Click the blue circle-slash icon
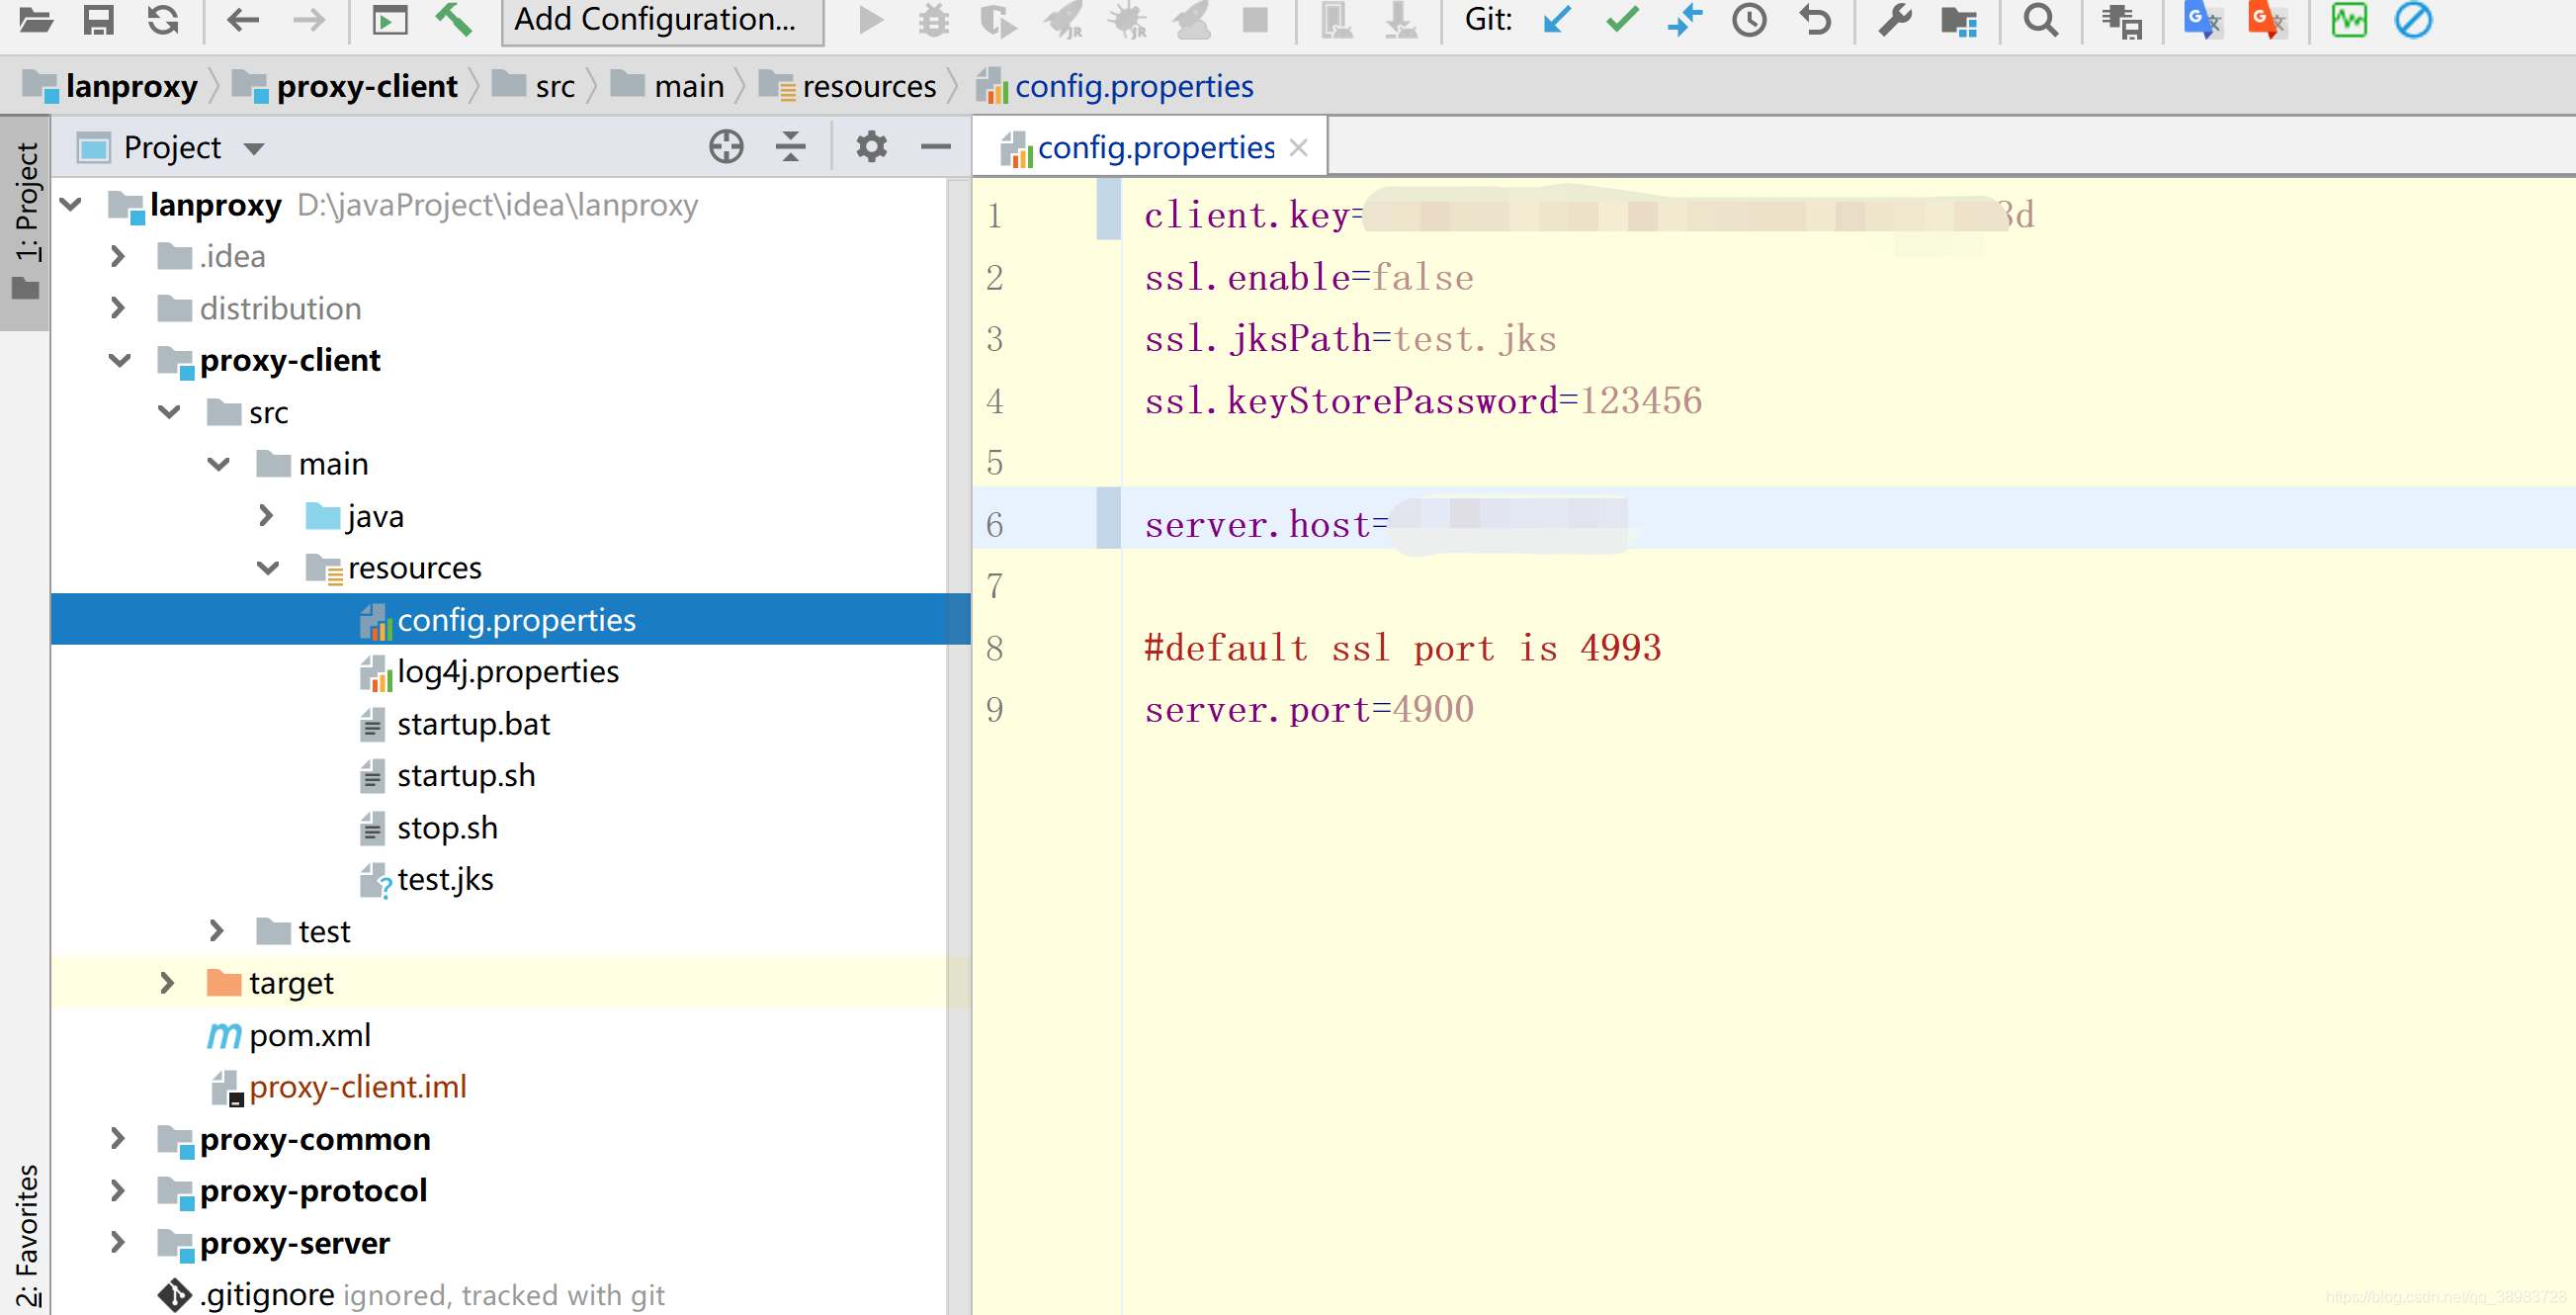 [x=2413, y=20]
